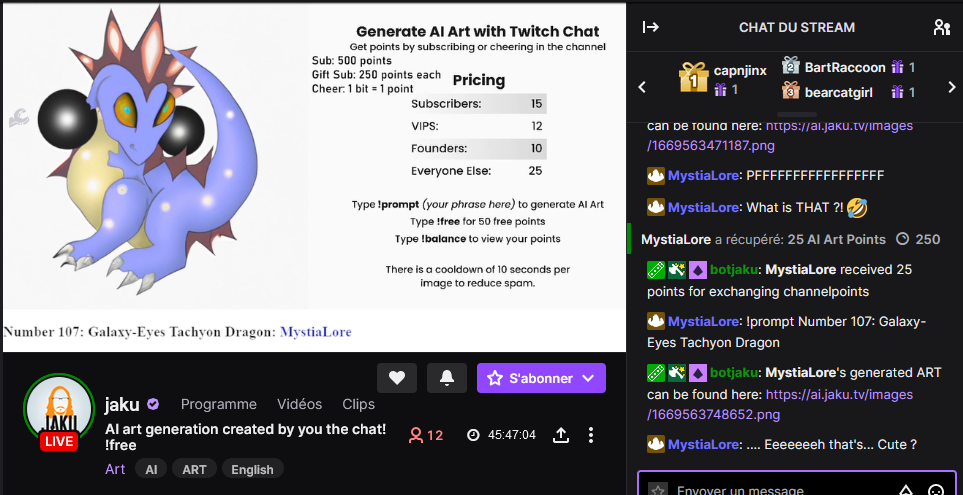This screenshot has height=495, width=963.
Task: Click jaku's live avatar thumbnail
Action: pyautogui.click(x=59, y=411)
